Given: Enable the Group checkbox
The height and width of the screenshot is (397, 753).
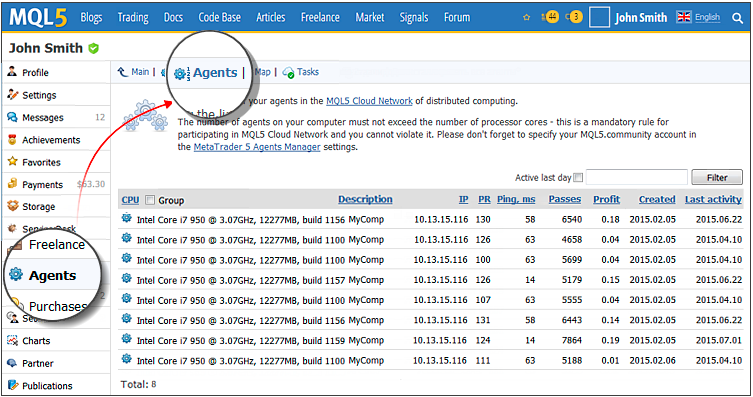Looking at the screenshot, I should [150, 200].
